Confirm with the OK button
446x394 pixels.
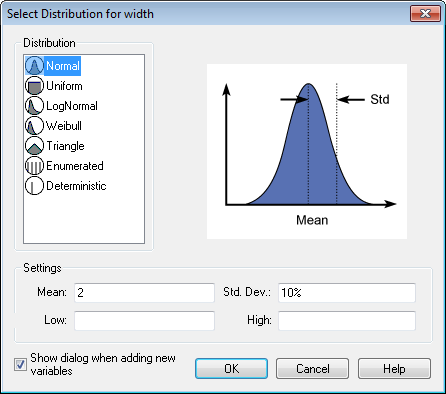pos(231,369)
